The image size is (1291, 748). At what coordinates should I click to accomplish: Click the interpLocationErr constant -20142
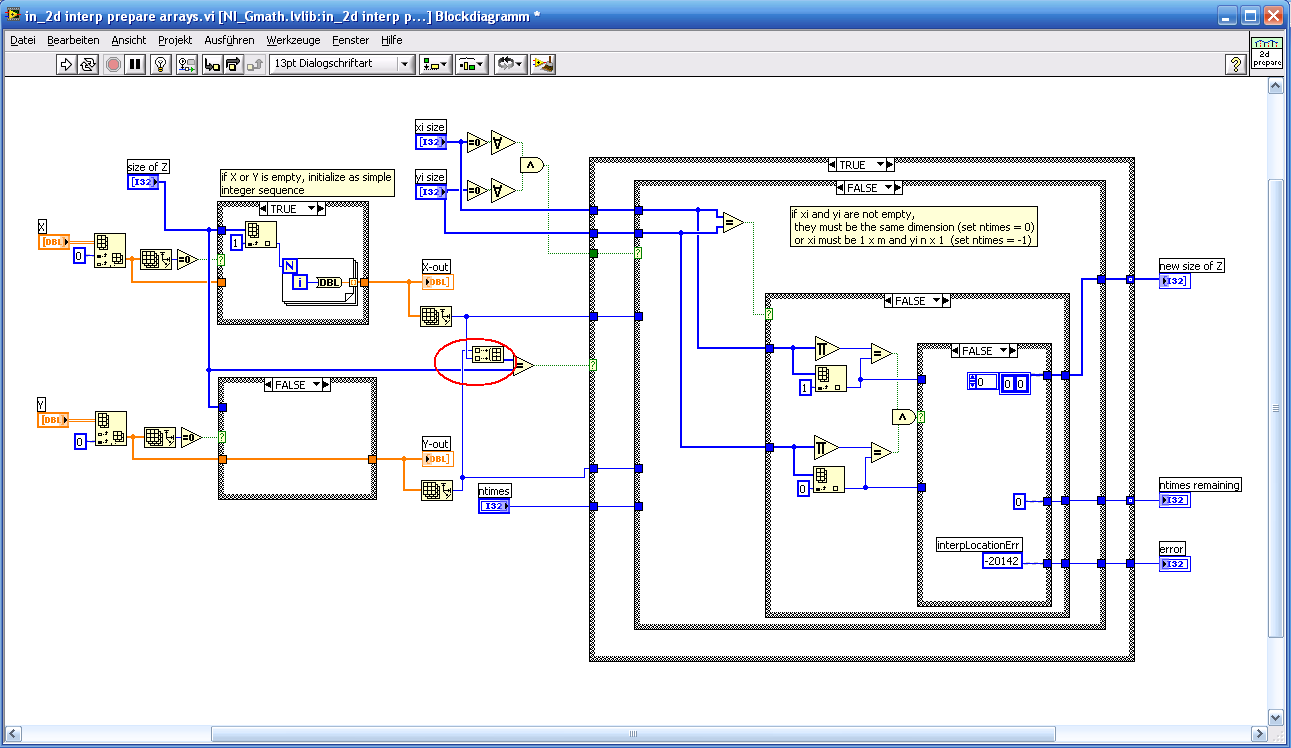pos(1002,562)
